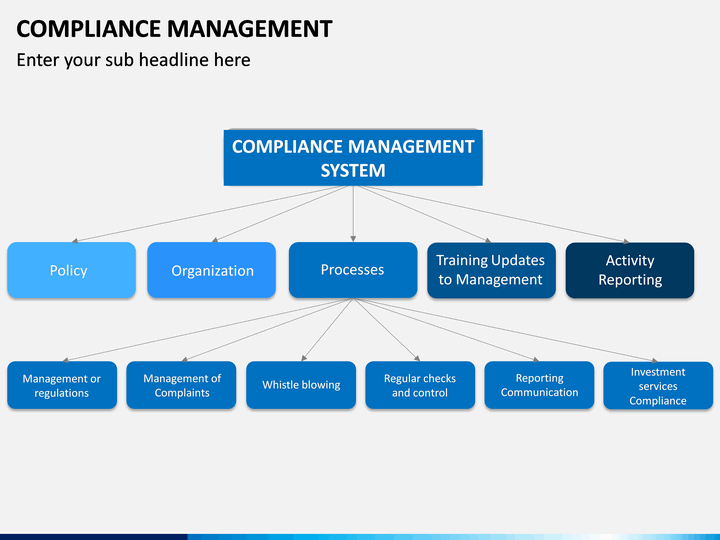Select the Management or regulations box
This screenshot has height=540, width=720.
click(62, 385)
